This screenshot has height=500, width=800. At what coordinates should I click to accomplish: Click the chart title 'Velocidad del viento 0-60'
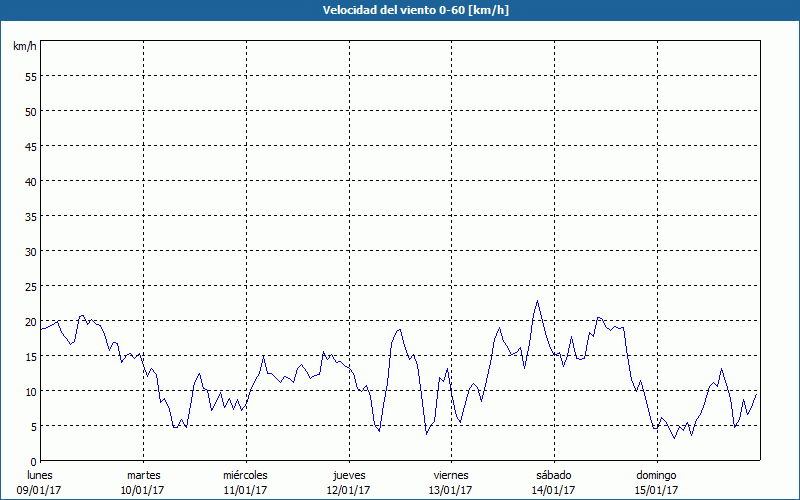[399, 11]
